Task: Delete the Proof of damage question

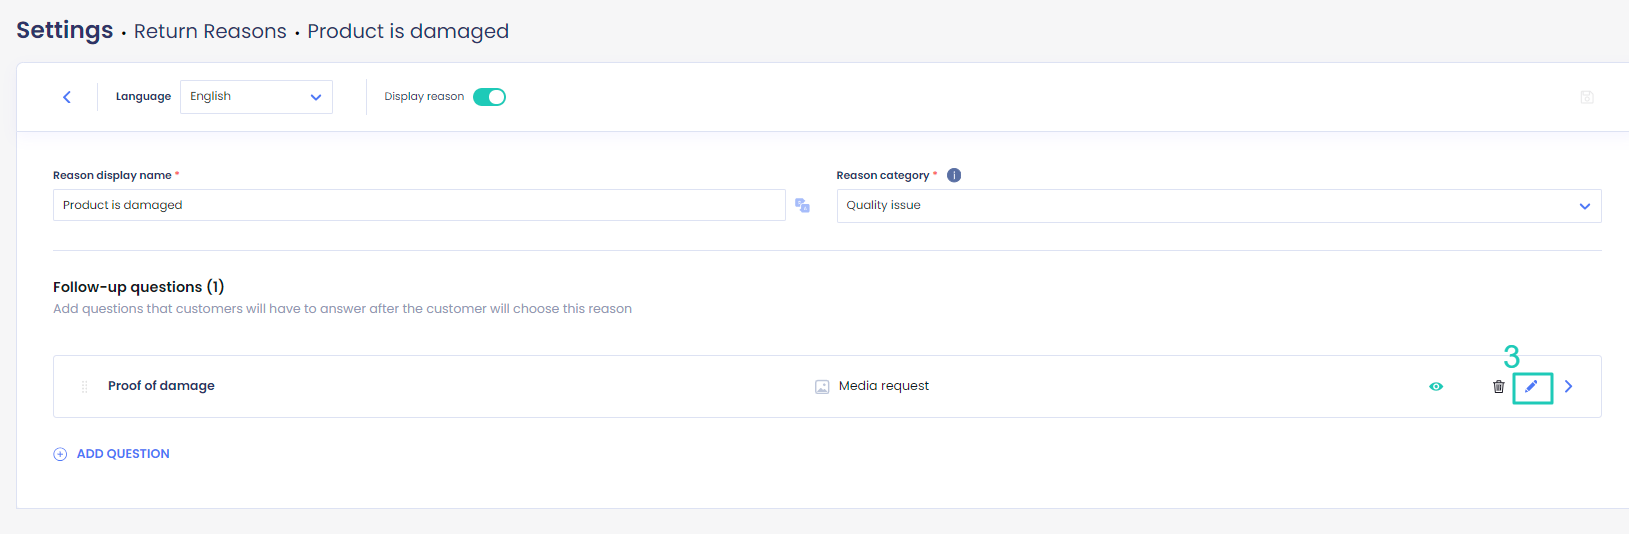Action: [x=1498, y=386]
